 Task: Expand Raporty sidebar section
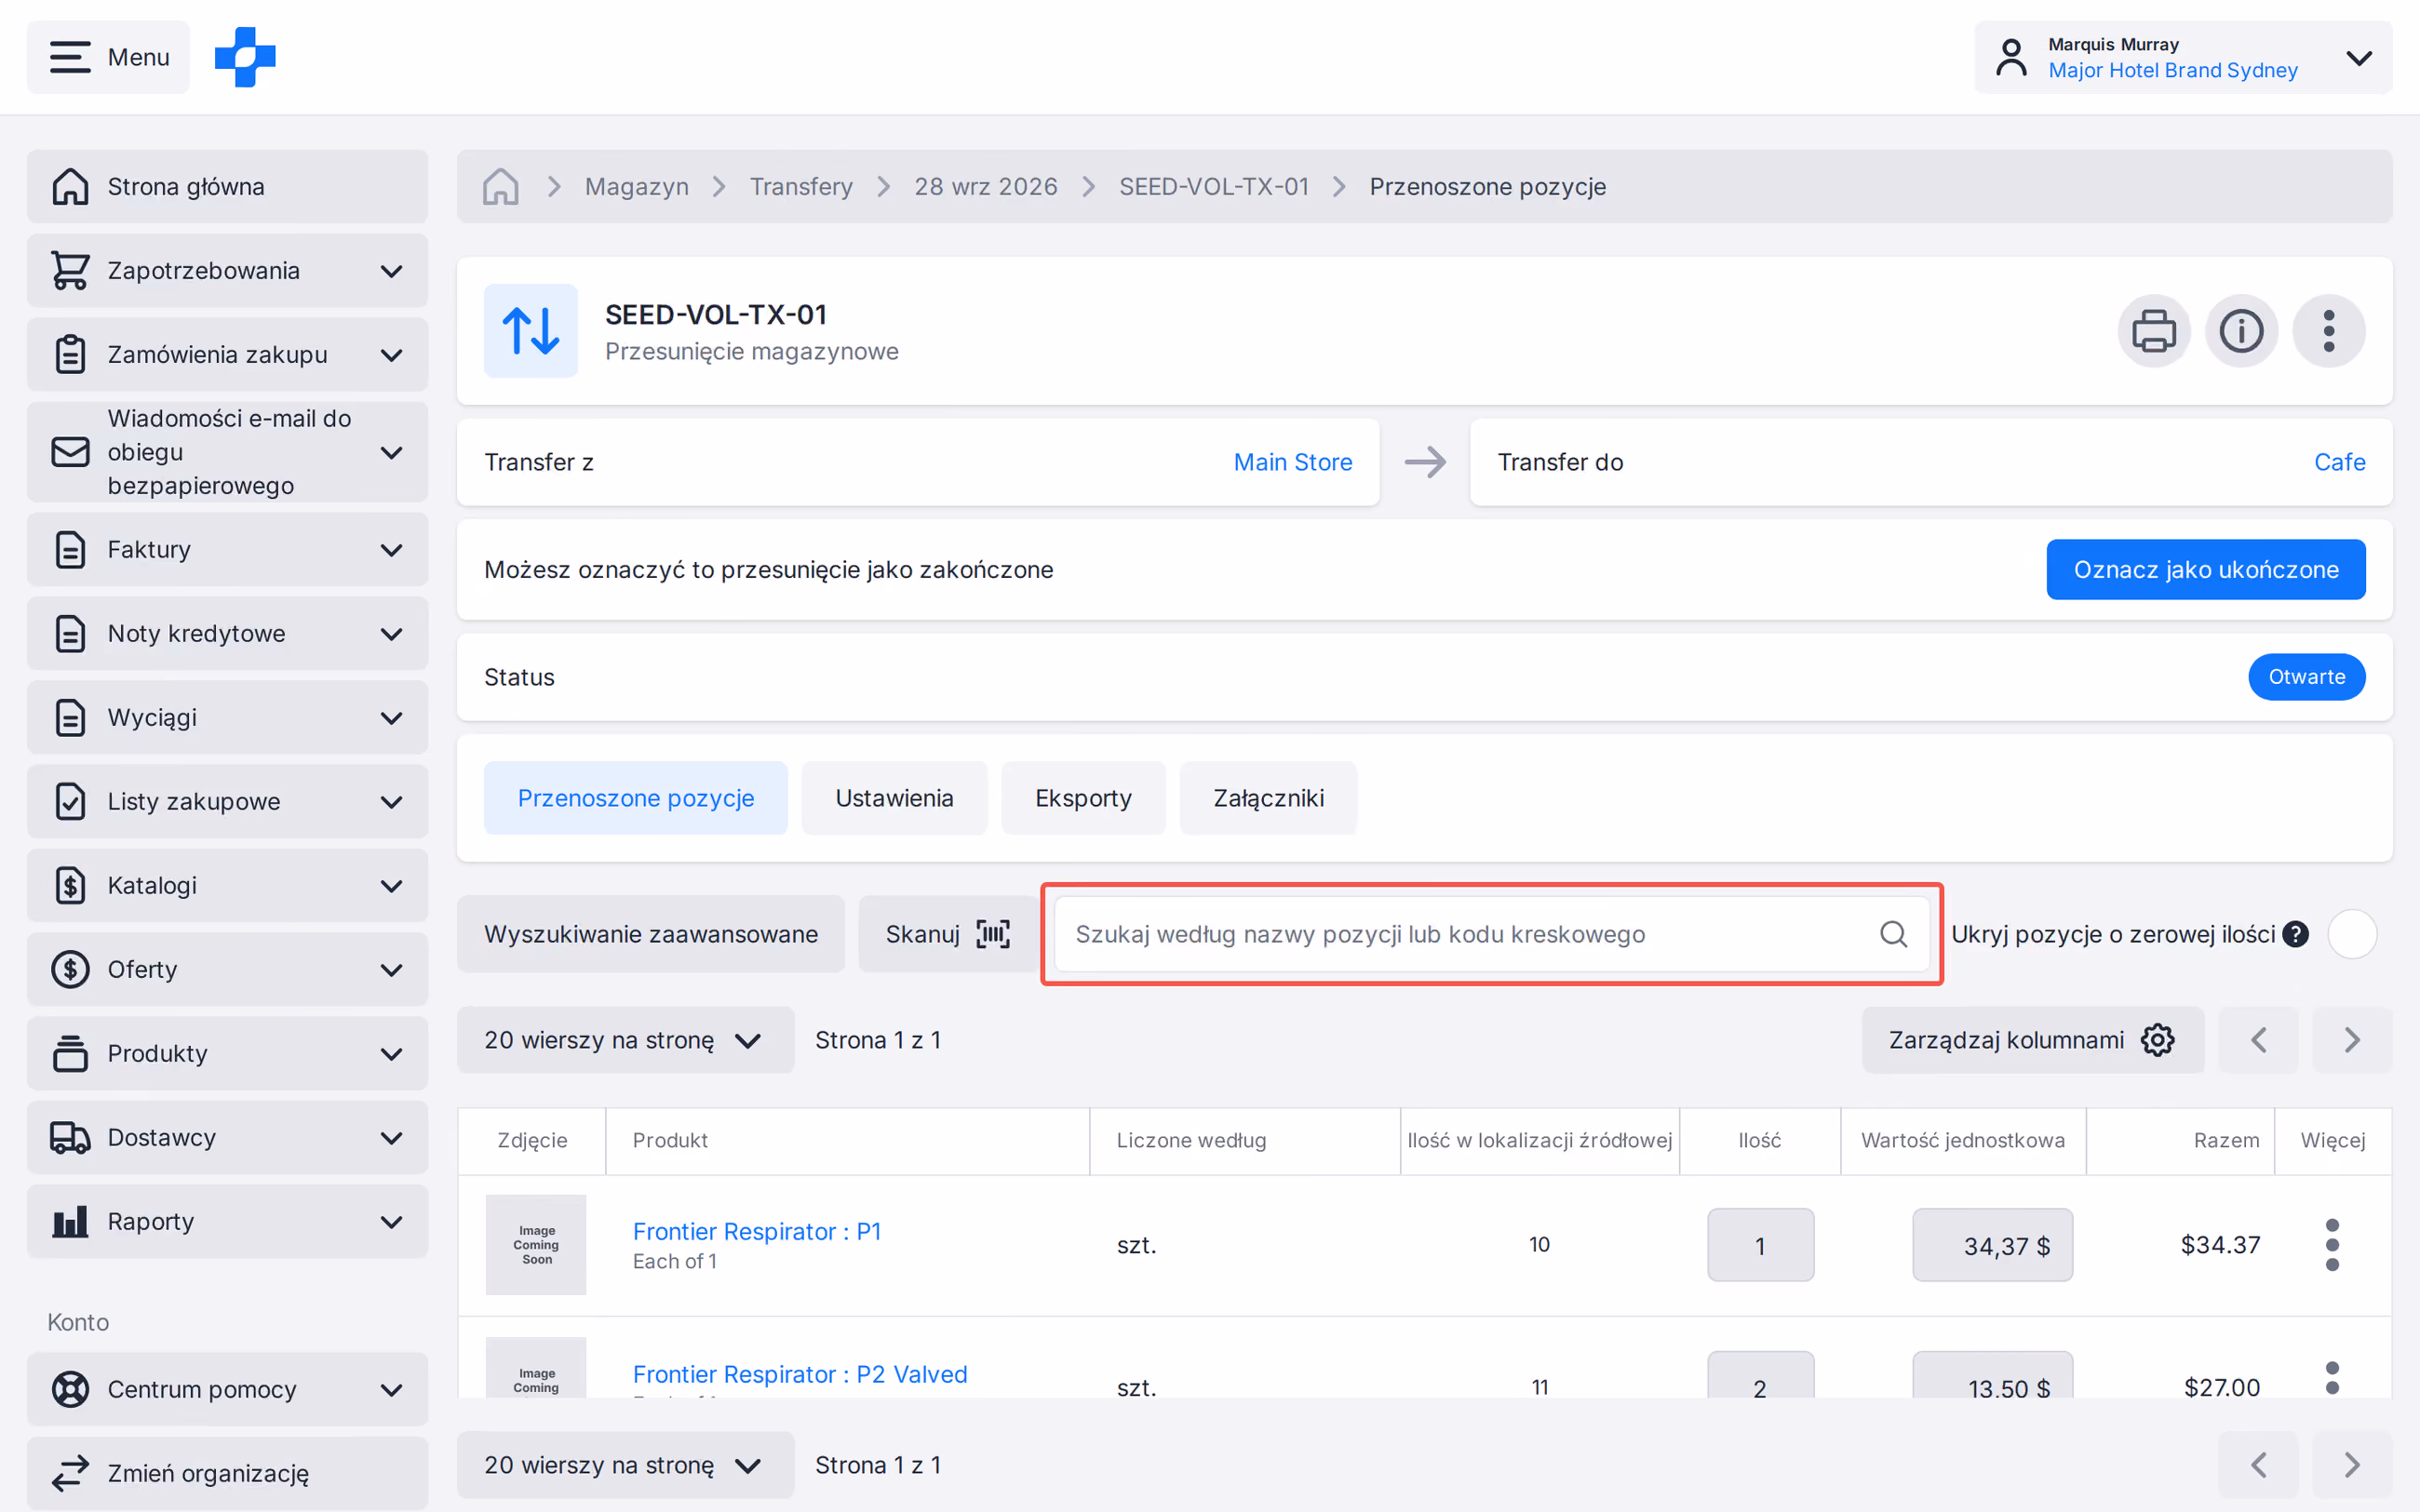coord(227,1222)
